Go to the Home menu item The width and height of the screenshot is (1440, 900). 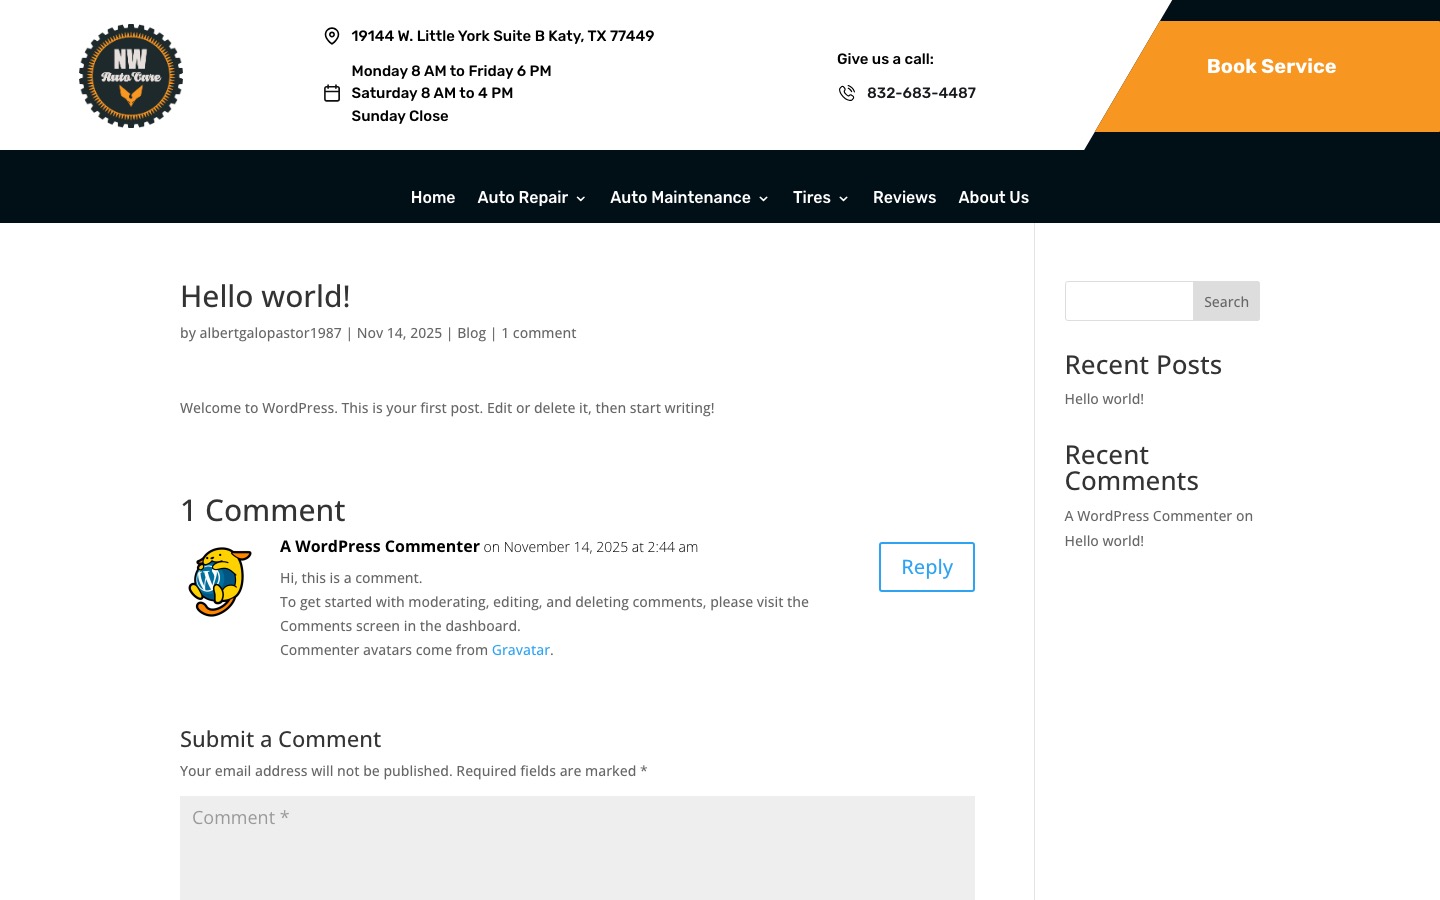tap(433, 198)
